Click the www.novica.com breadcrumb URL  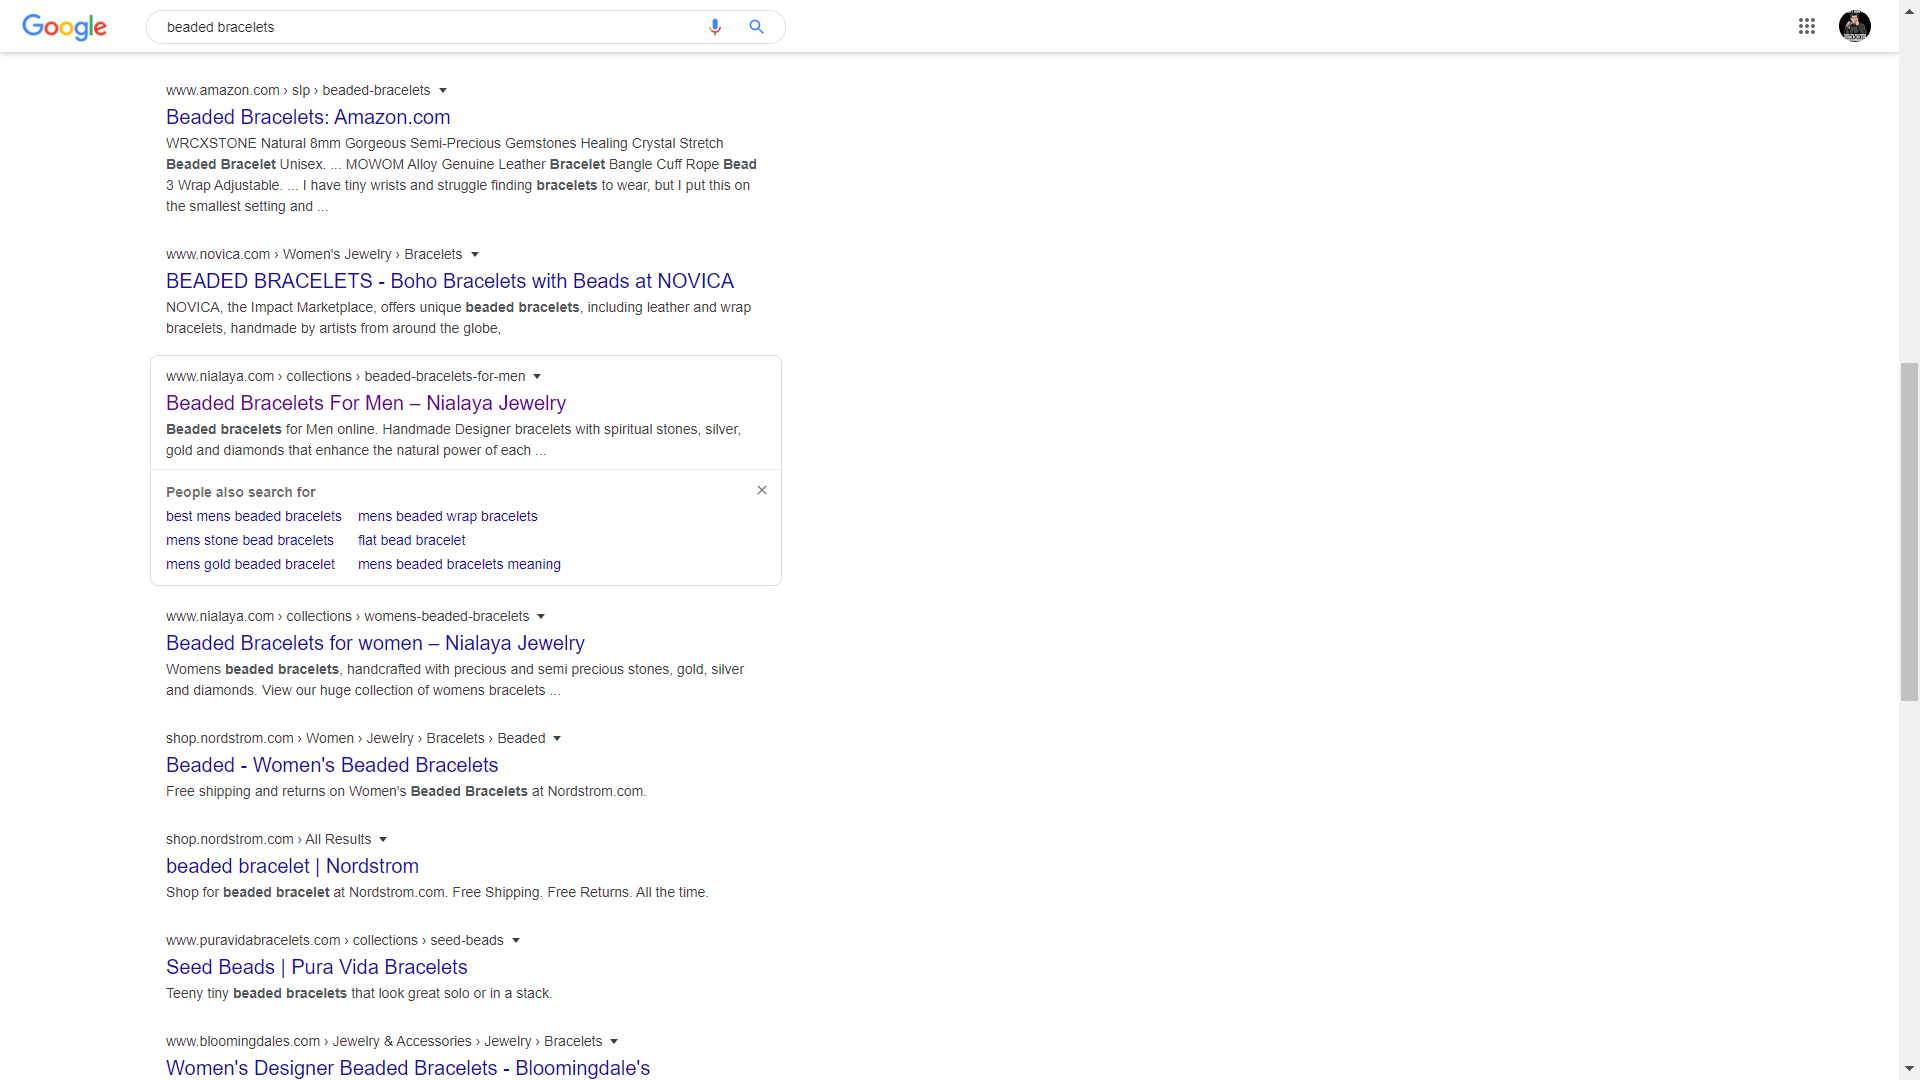click(x=314, y=254)
